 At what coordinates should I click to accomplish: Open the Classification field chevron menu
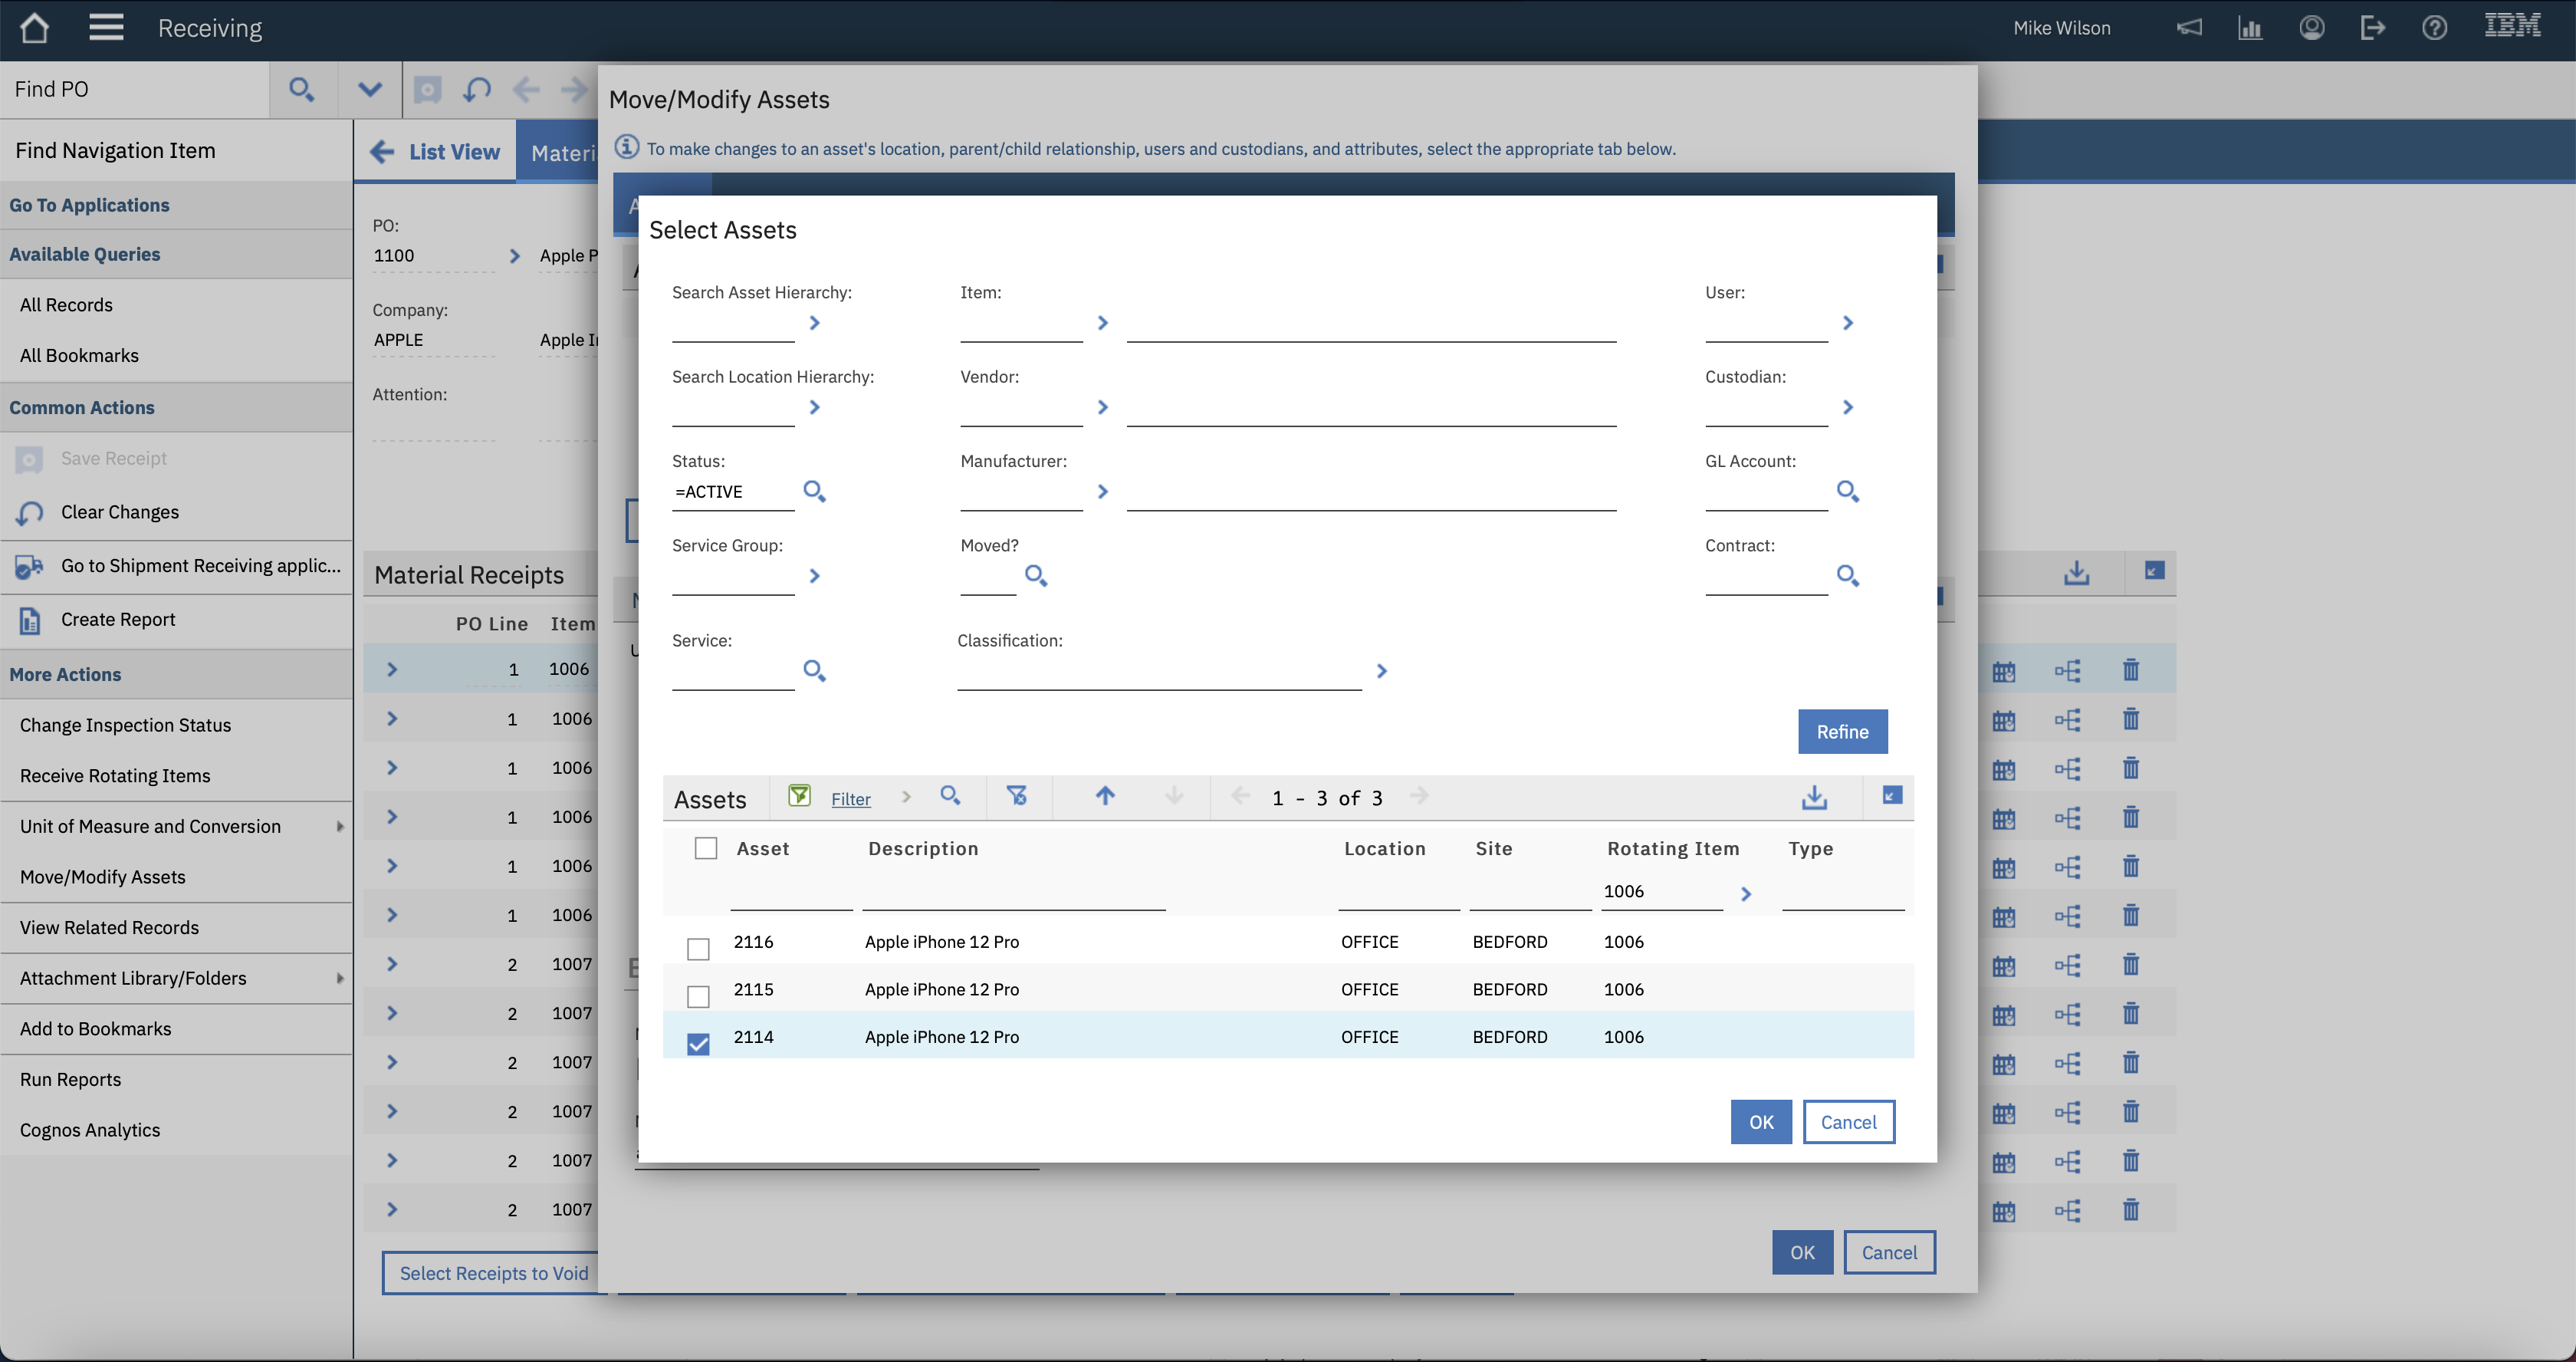[1381, 671]
